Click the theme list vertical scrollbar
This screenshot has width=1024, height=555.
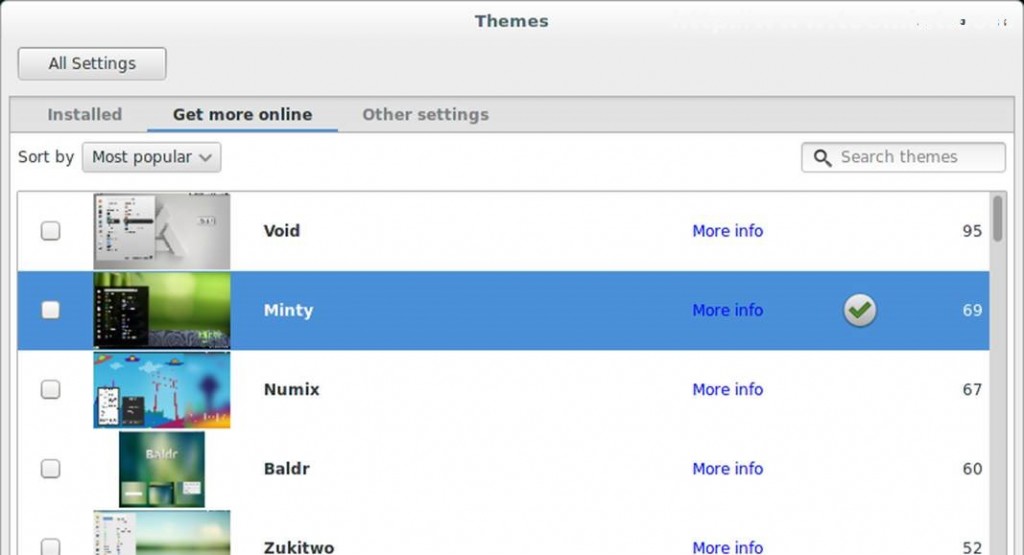997,219
